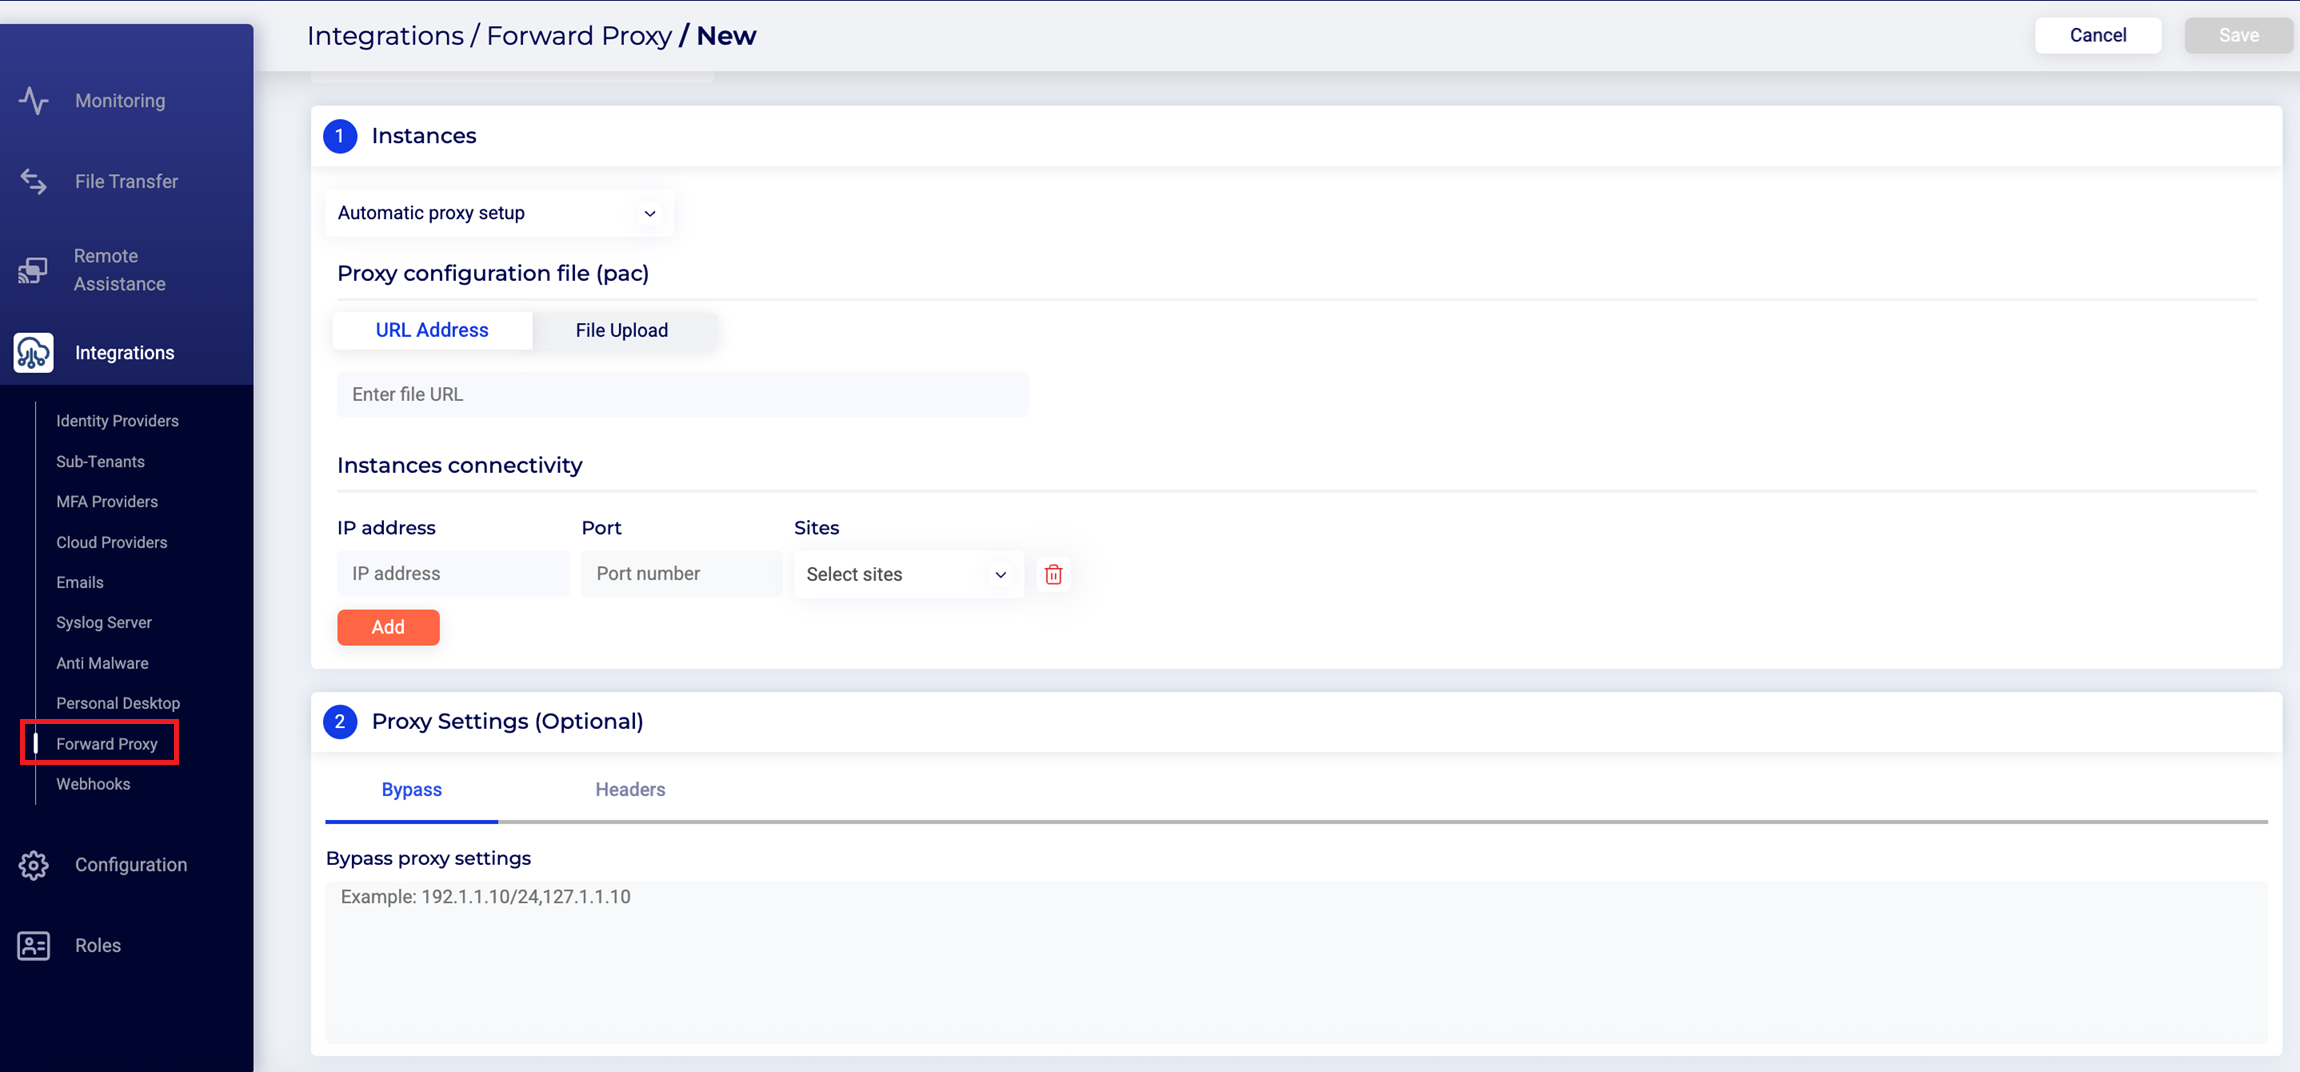This screenshot has height=1072, width=2300.
Task: Select the Headers tab
Action: (630, 790)
